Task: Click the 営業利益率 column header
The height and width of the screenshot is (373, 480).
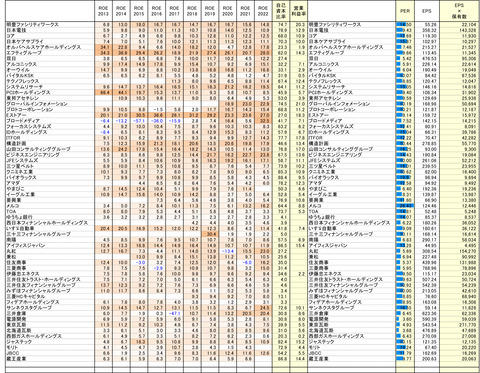Action: [298, 11]
